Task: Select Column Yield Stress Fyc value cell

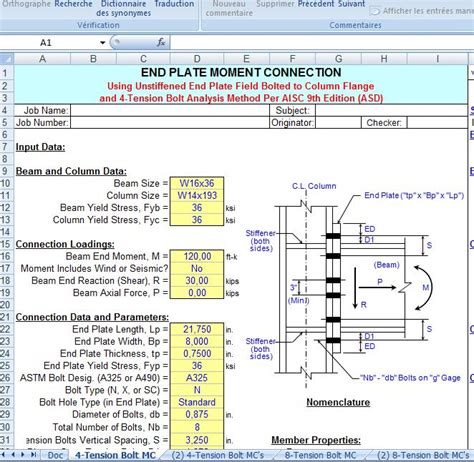Action: (197, 220)
